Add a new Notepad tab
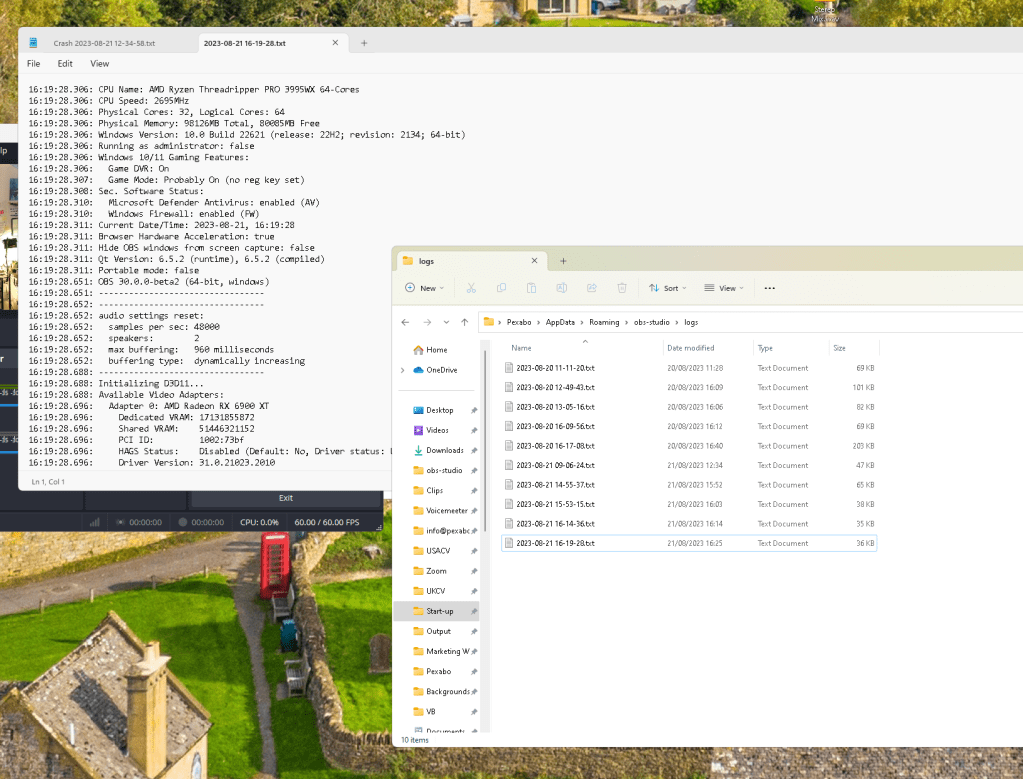Image resolution: width=1023 pixels, height=779 pixels. pyautogui.click(x=364, y=43)
